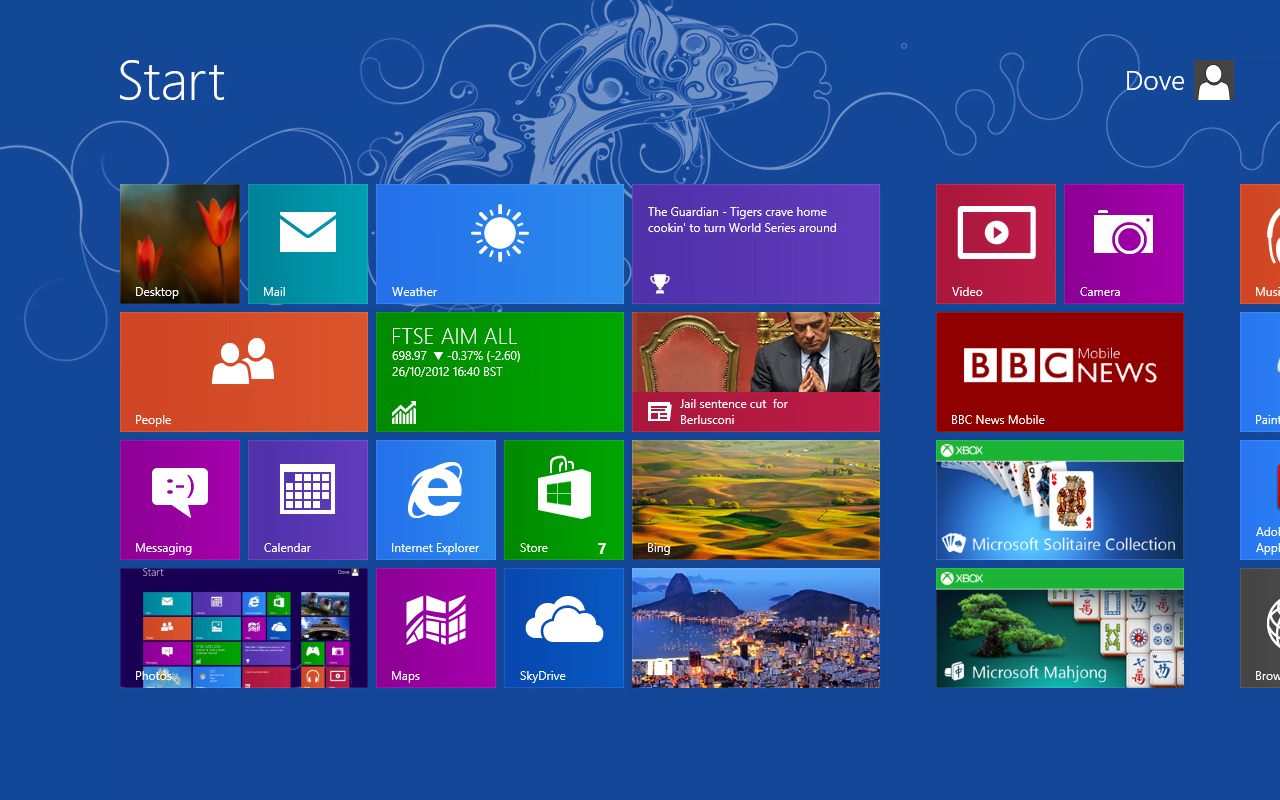Screen dimensions: 1280x800
Task: Launch the SkyDrive tile
Action: tap(564, 628)
